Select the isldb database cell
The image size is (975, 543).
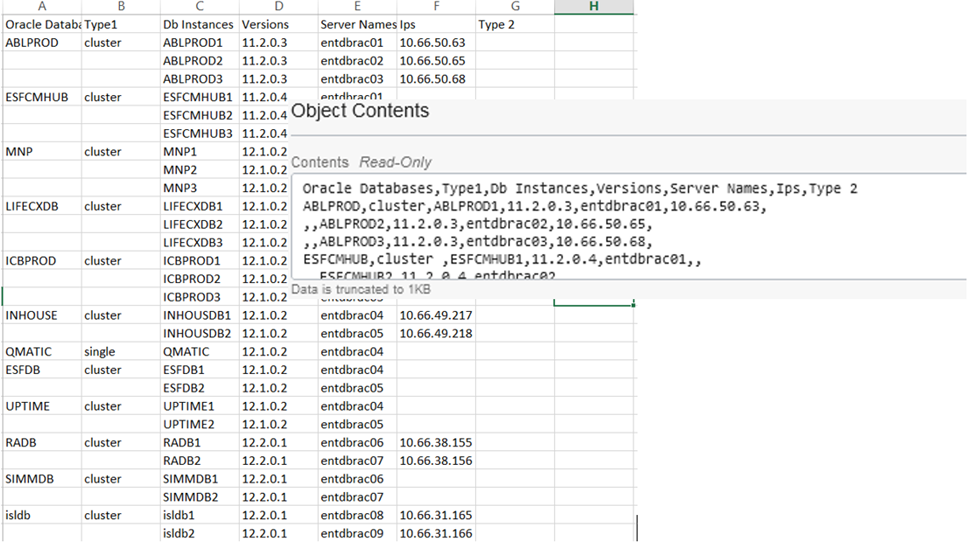tap(42, 515)
